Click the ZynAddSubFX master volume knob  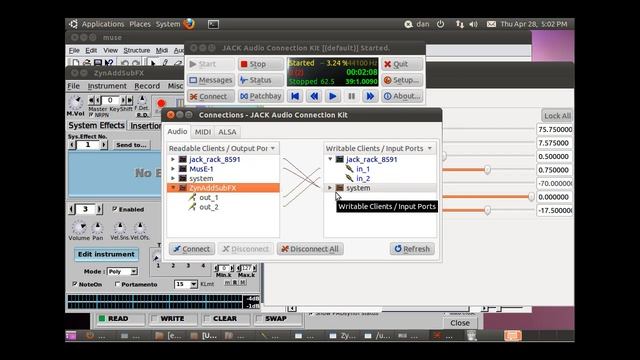[x=75, y=102]
